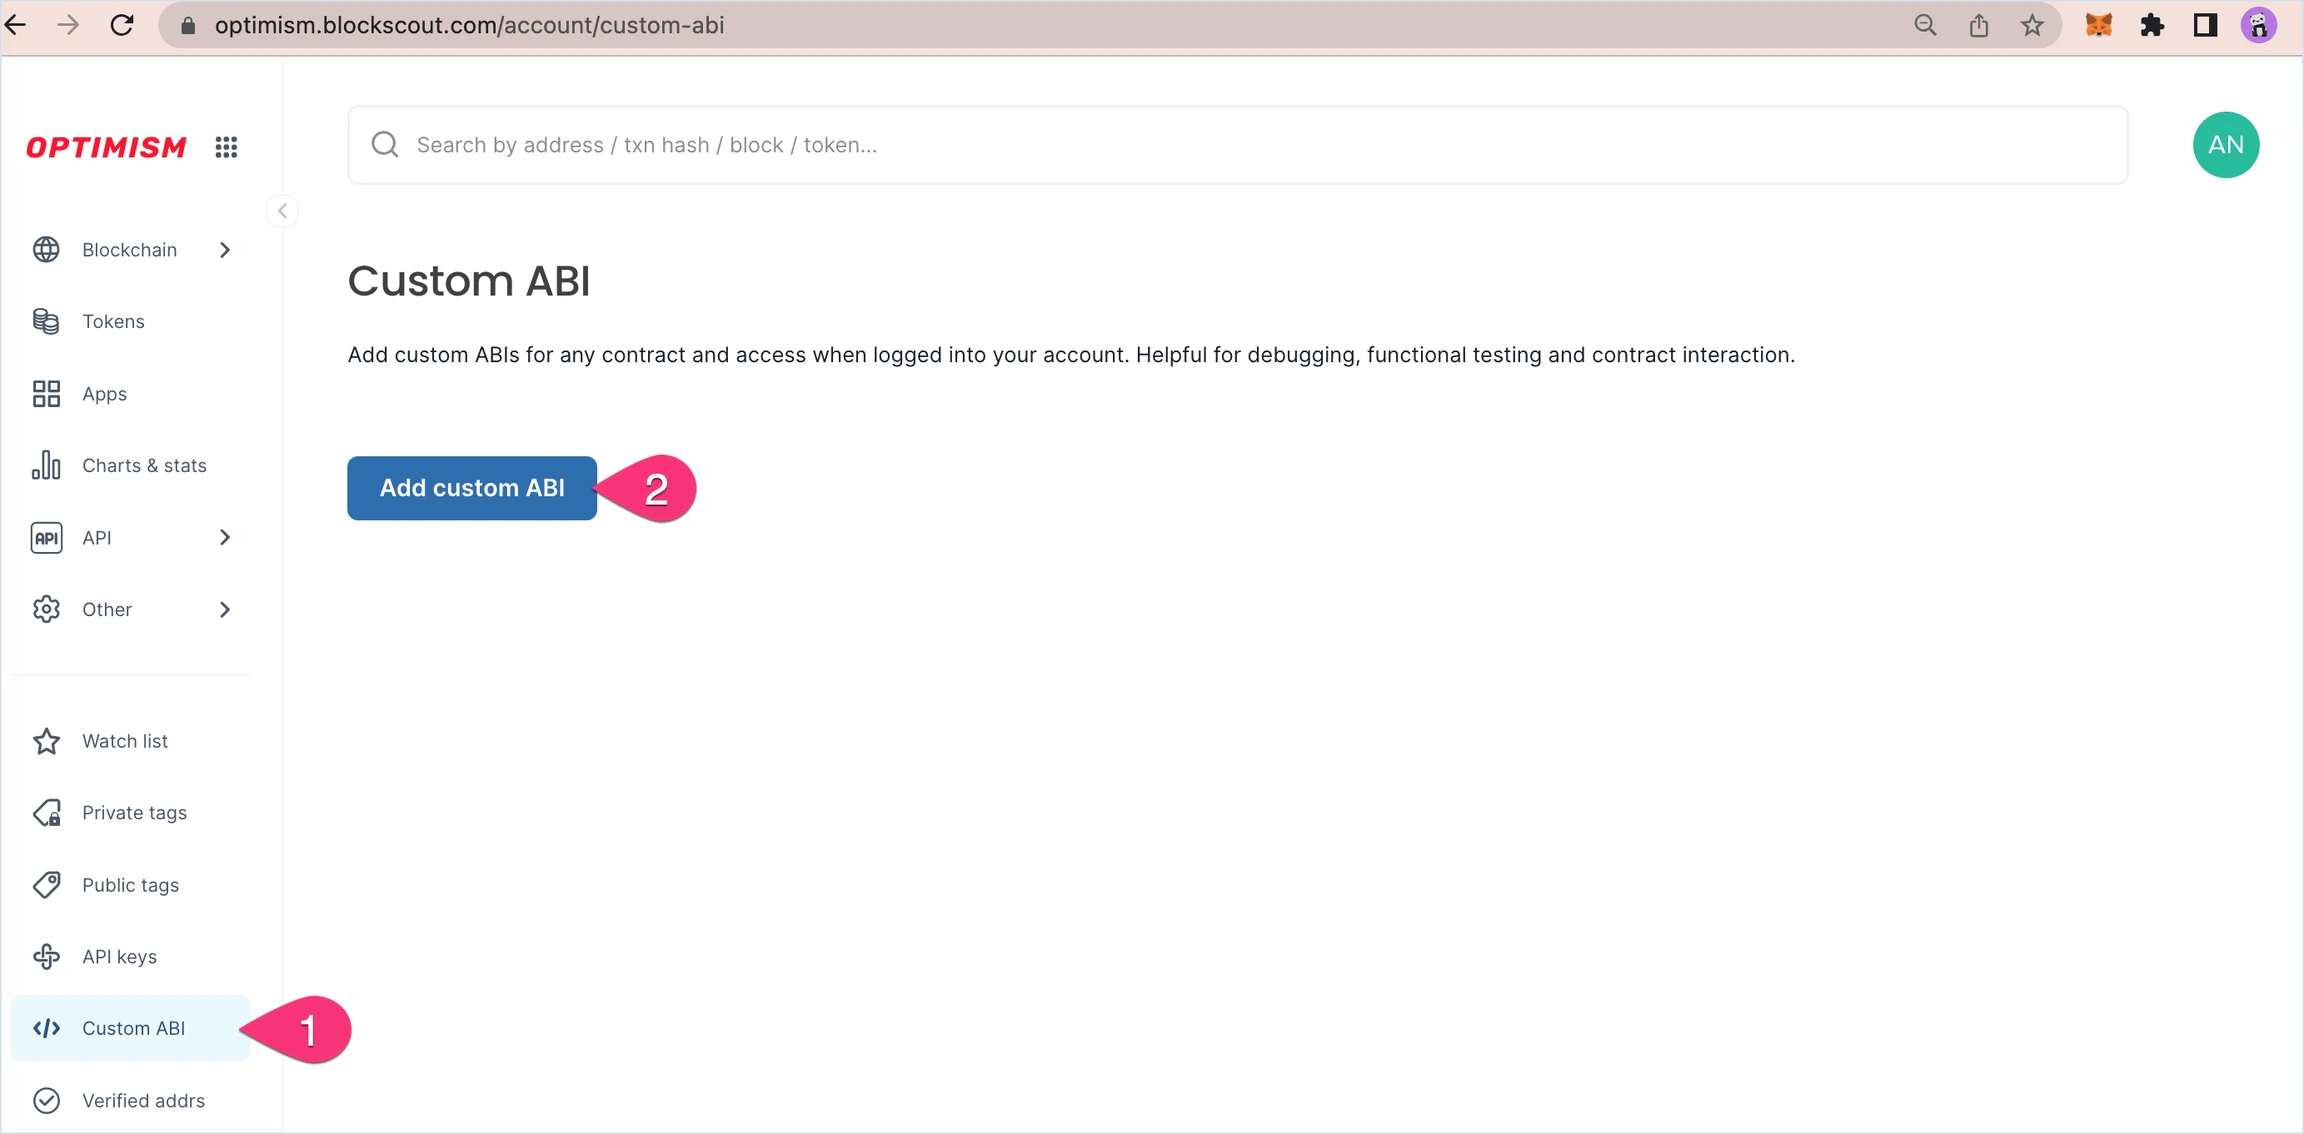Viewport: 2304px width, 1134px height.
Task: Expand the Blockchain menu
Action: (130, 250)
